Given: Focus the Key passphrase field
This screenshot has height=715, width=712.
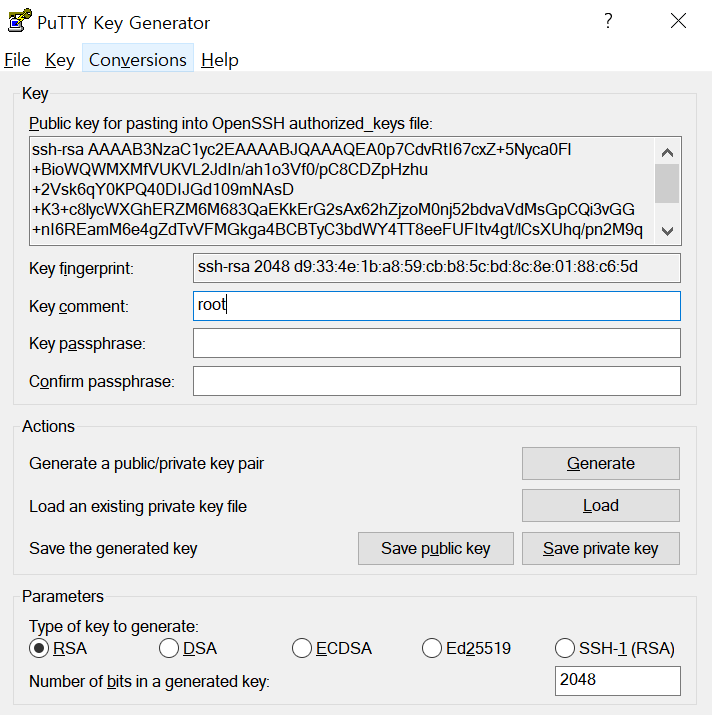Looking at the screenshot, I should [x=436, y=343].
